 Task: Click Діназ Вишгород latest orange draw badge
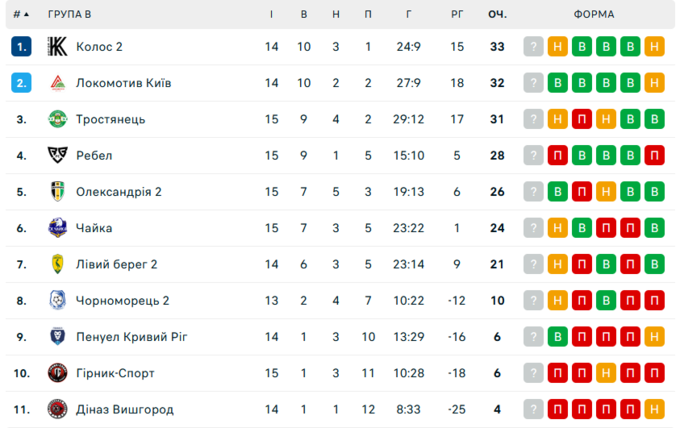[x=654, y=409]
